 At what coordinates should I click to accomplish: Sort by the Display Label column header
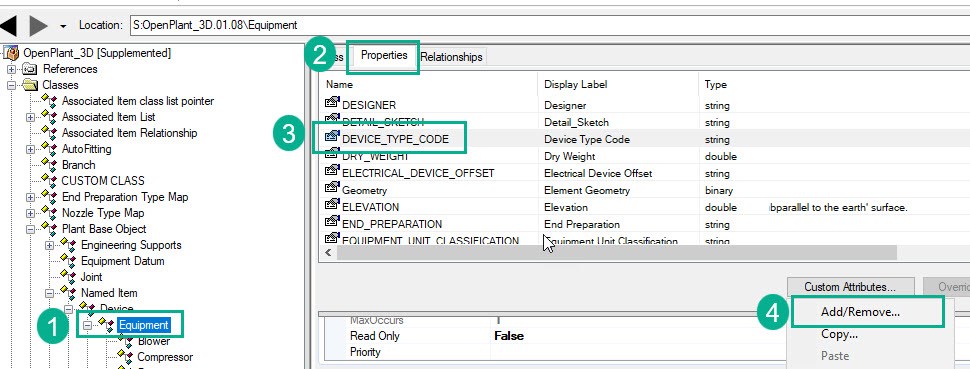tap(619, 84)
